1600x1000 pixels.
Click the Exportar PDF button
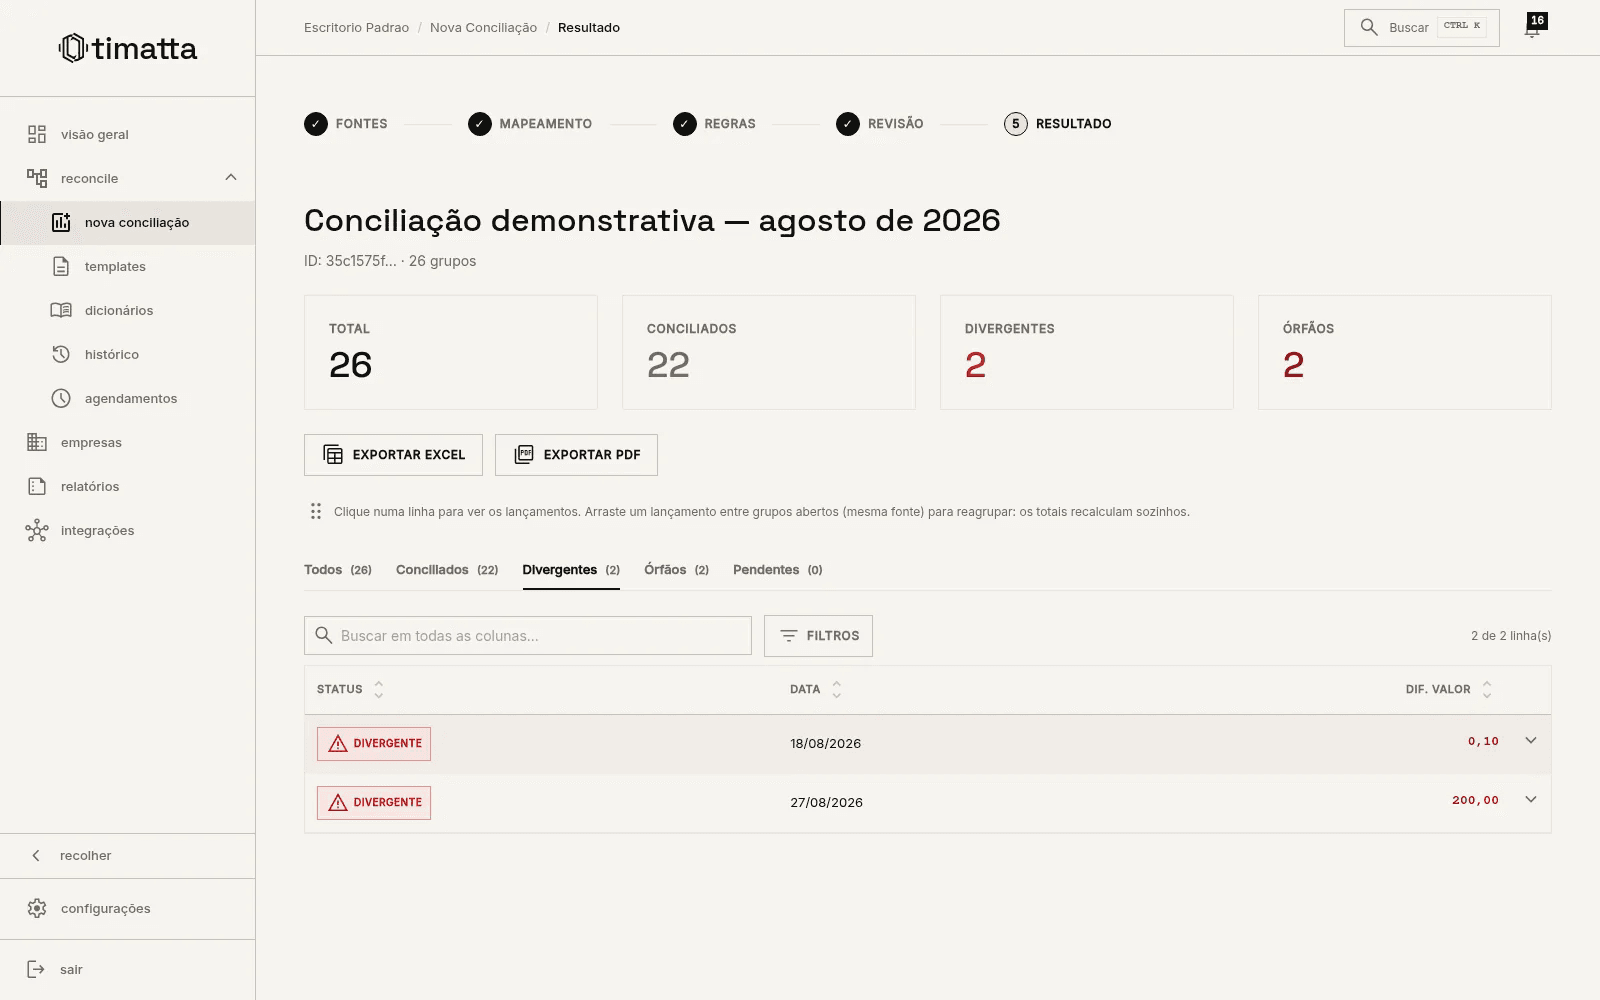pyautogui.click(x=576, y=455)
